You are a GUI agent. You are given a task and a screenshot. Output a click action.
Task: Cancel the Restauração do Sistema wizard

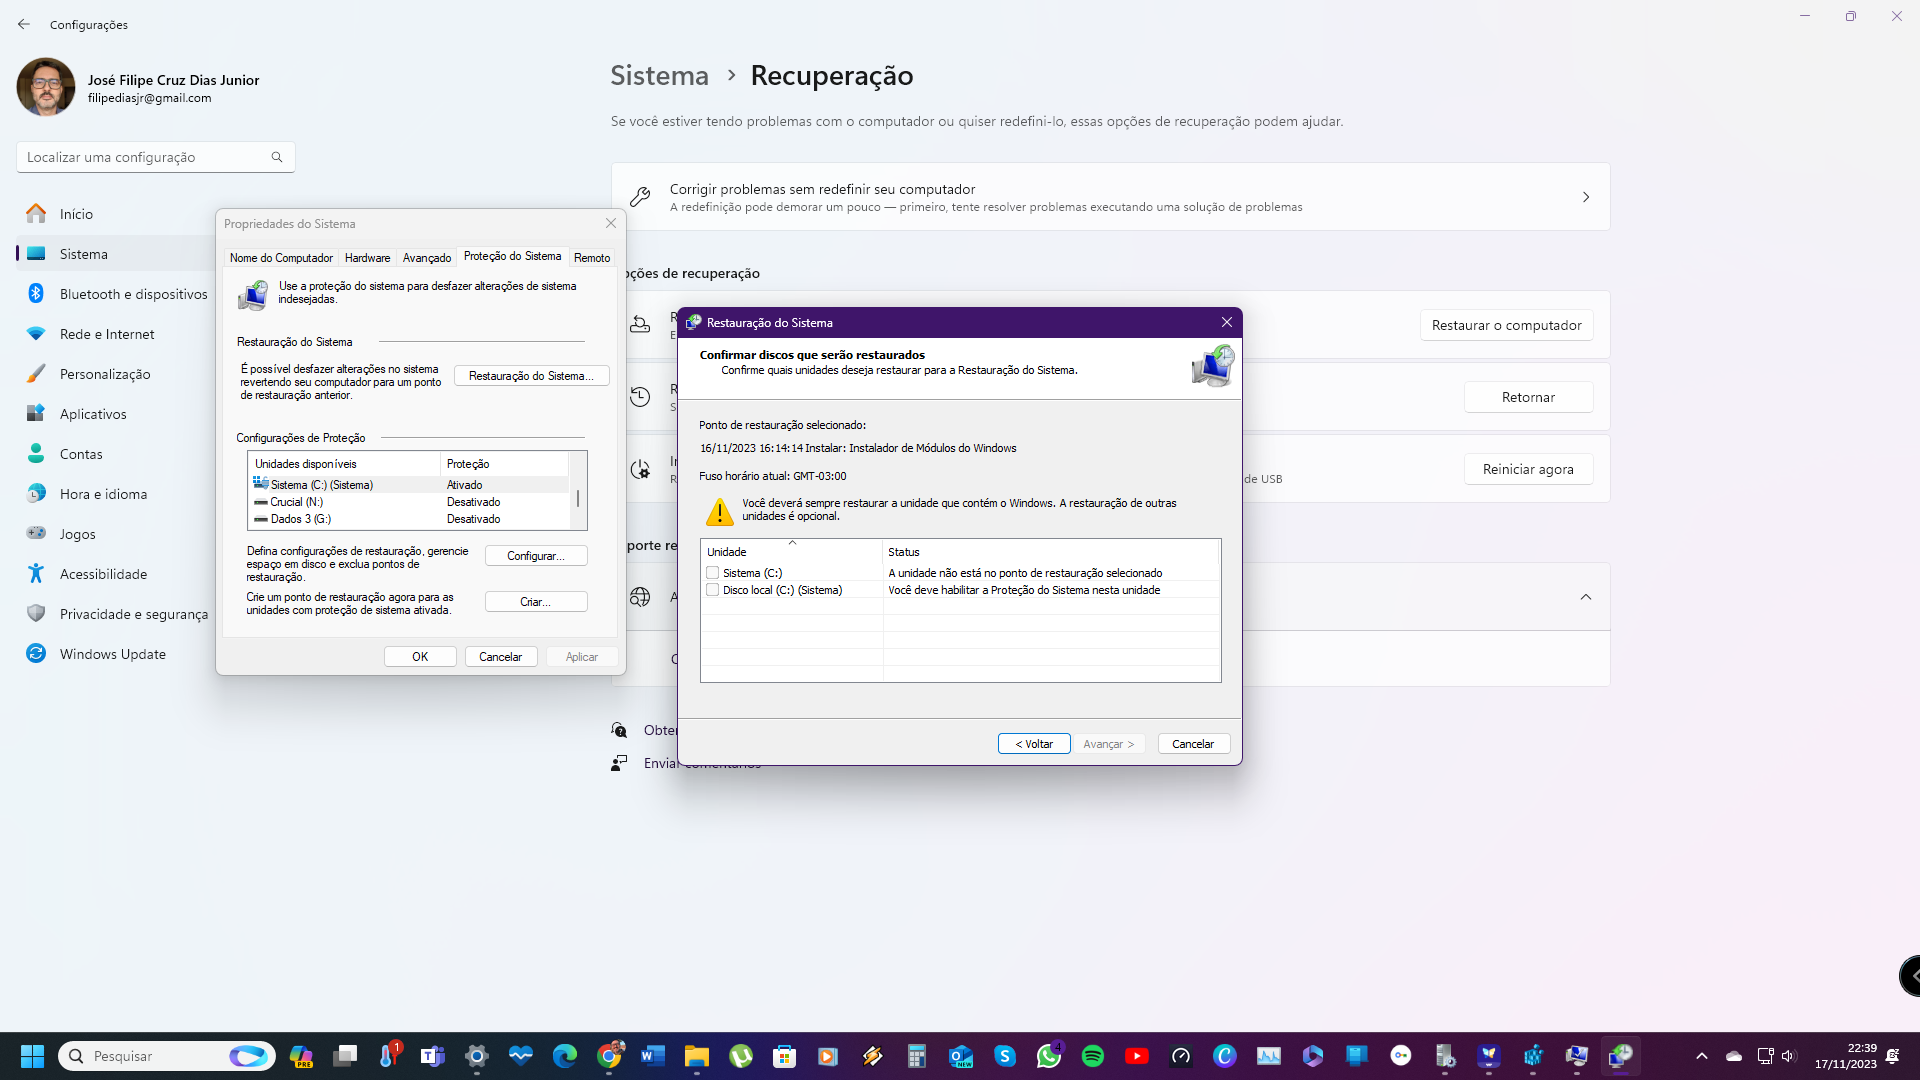point(1193,744)
